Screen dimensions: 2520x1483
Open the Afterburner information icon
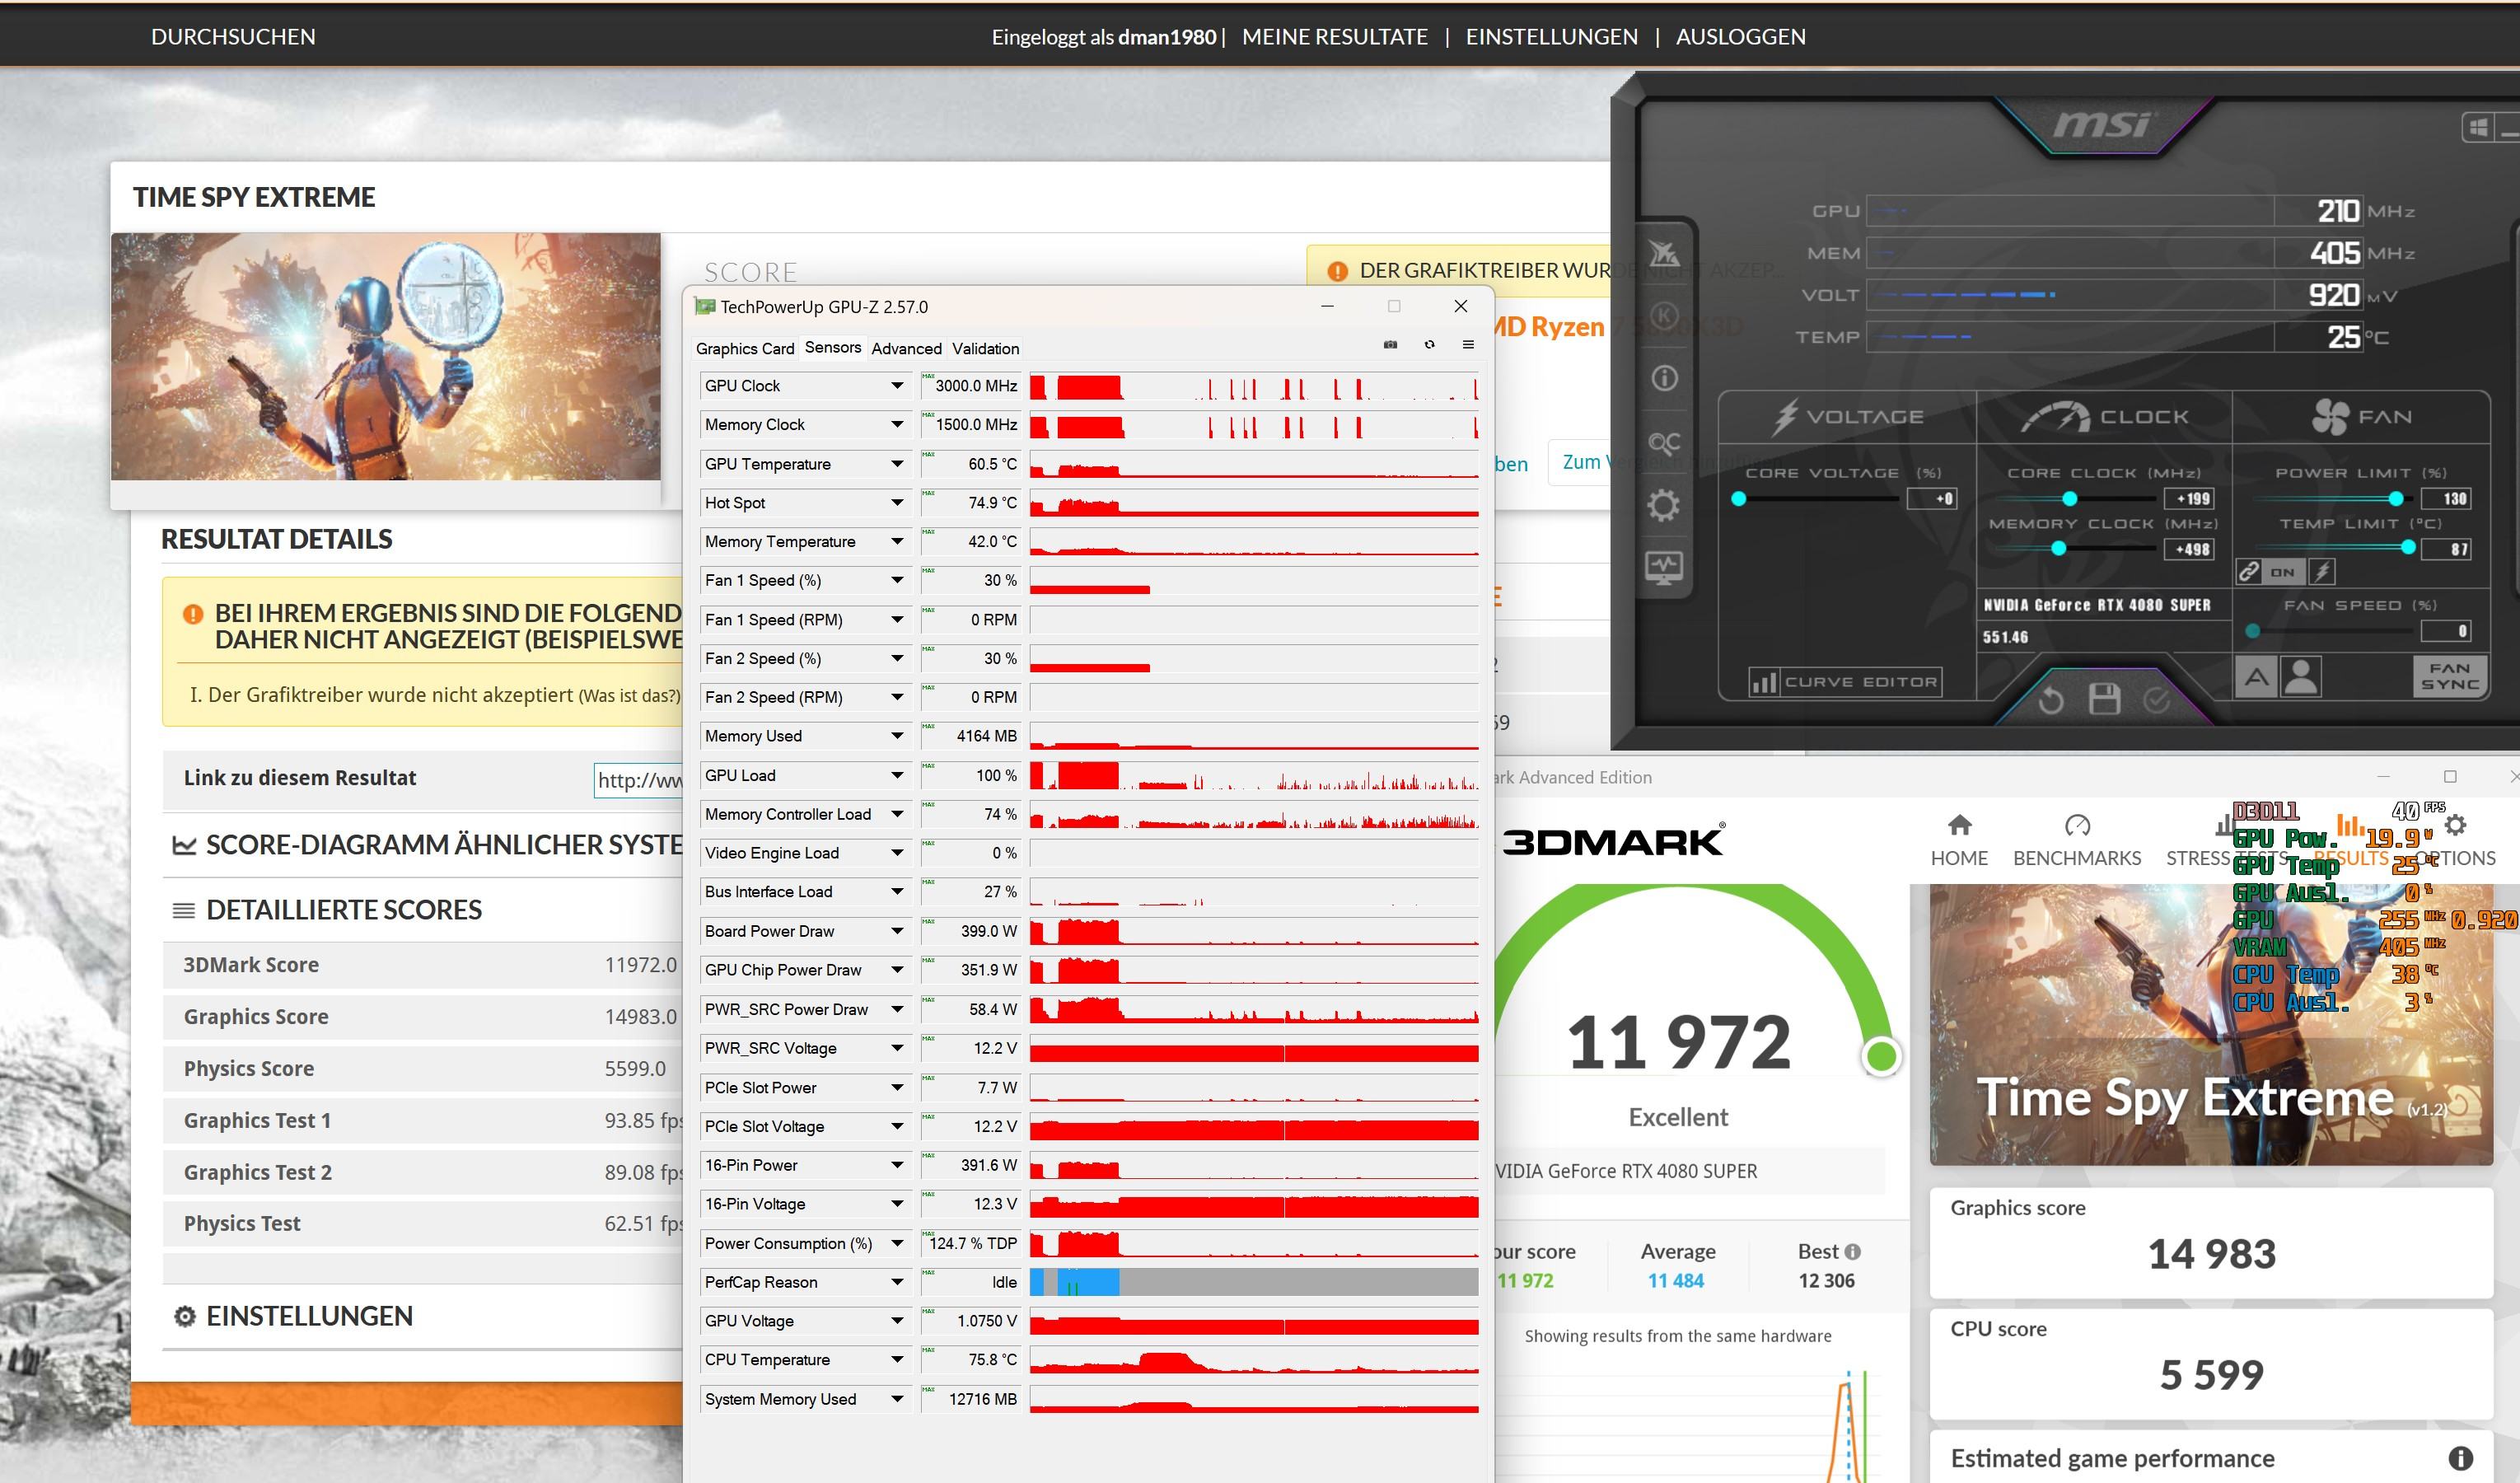point(1664,378)
